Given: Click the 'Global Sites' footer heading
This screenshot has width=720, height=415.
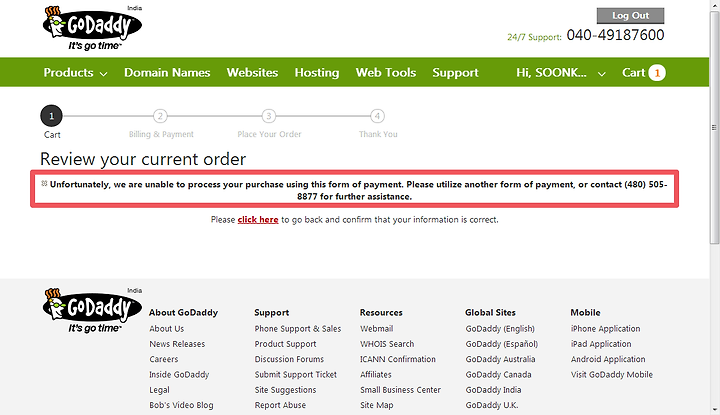Looking at the screenshot, I should coord(490,313).
